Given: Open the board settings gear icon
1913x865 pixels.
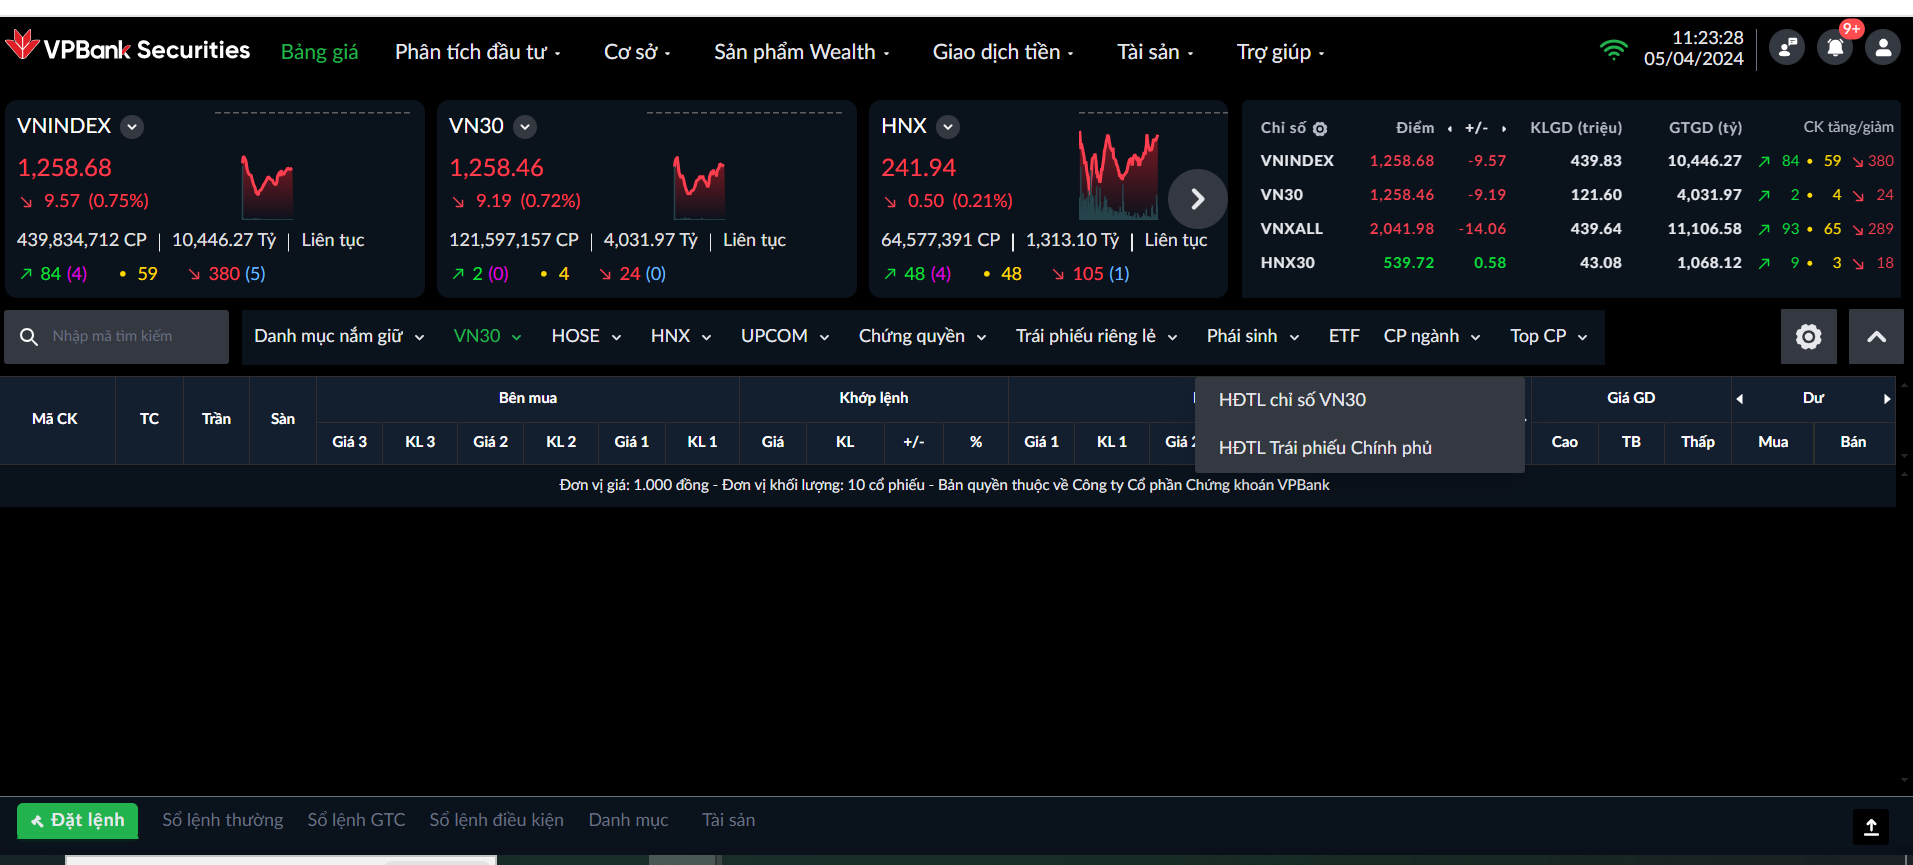Looking at the screenshot, I should 1808,337.
